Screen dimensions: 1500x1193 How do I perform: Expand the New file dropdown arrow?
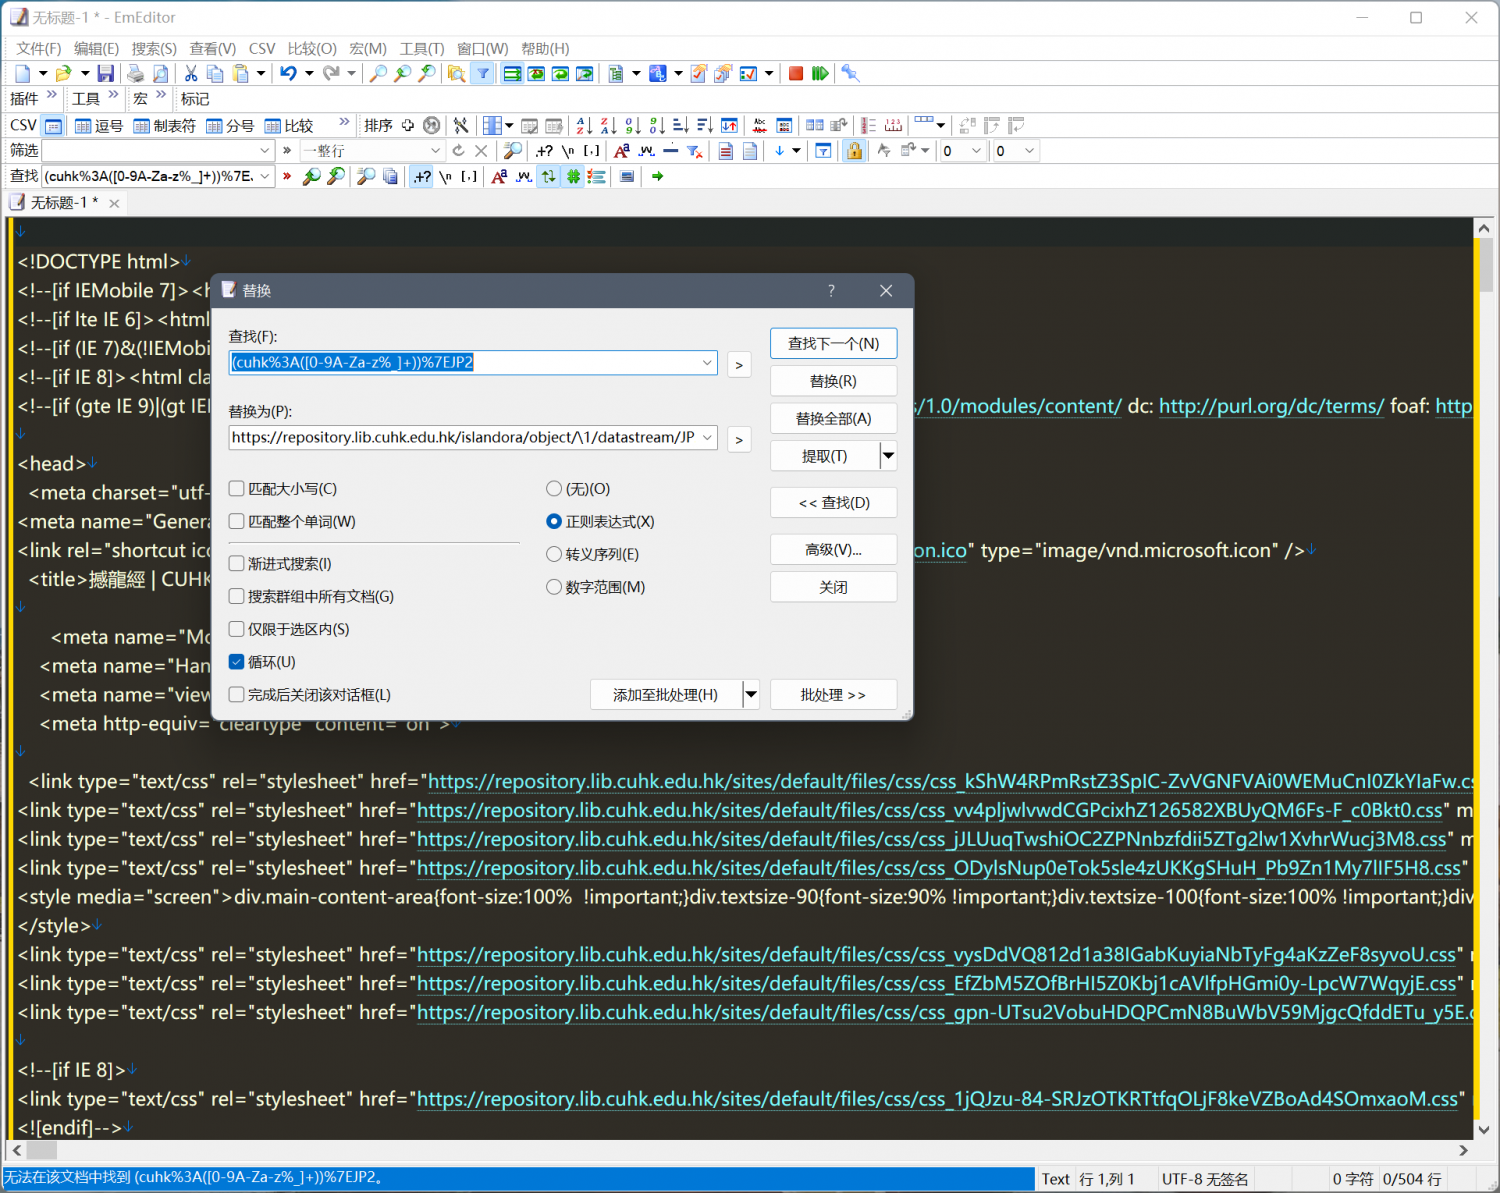[43, 73]
